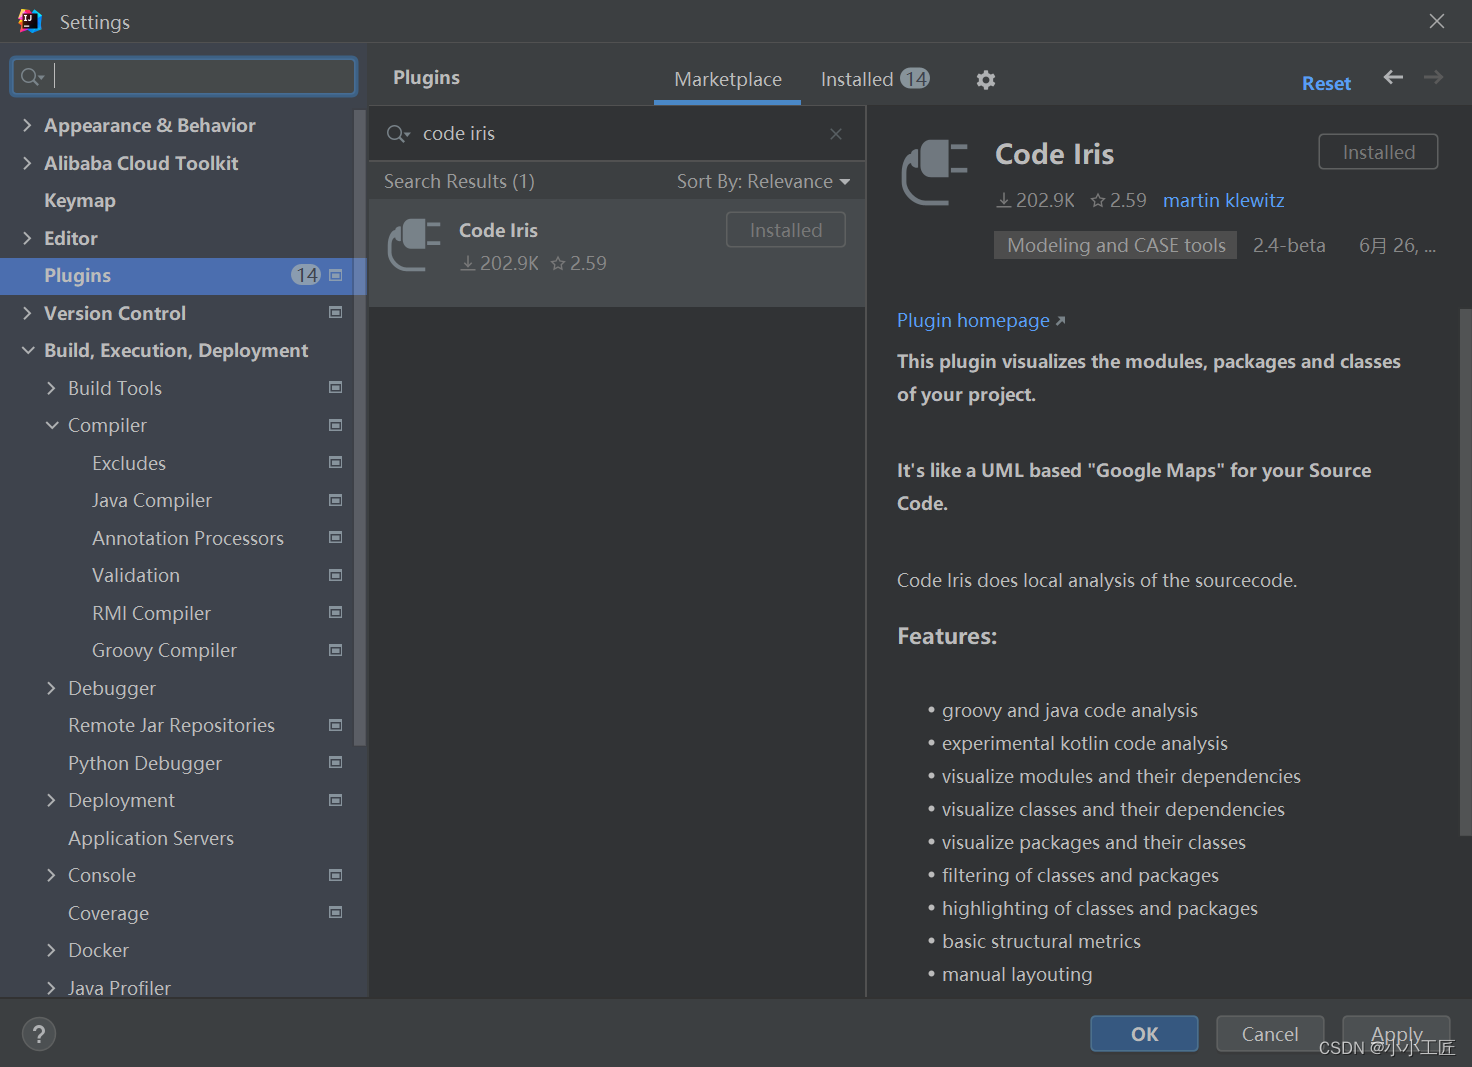
Task: Click project-level icon beside Compiler
Action: [336, 425]
